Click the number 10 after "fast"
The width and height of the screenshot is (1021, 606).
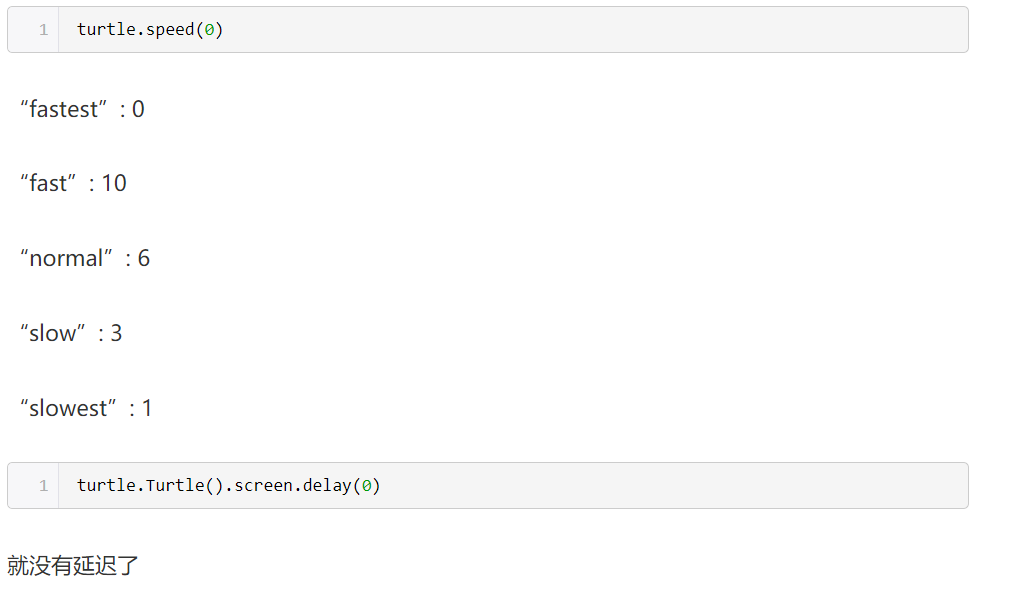point(114,184)
